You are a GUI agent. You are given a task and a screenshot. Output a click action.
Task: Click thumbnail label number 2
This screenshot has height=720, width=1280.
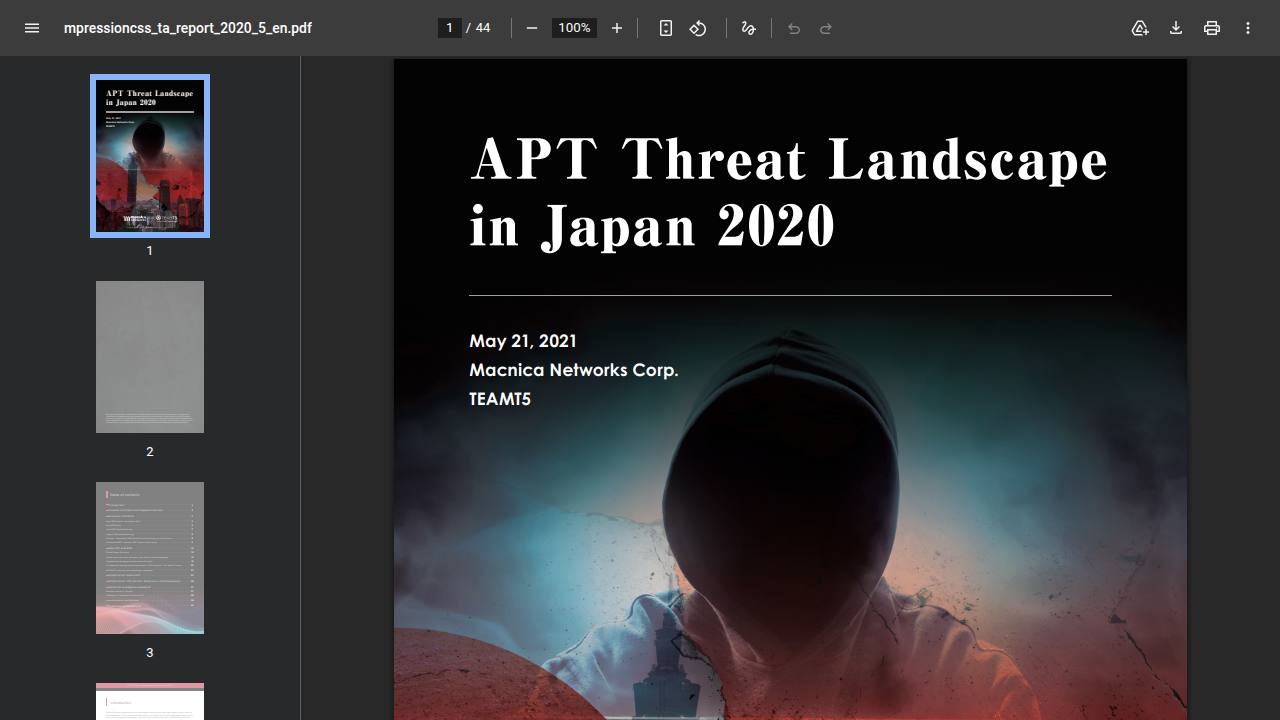point(150,452)
